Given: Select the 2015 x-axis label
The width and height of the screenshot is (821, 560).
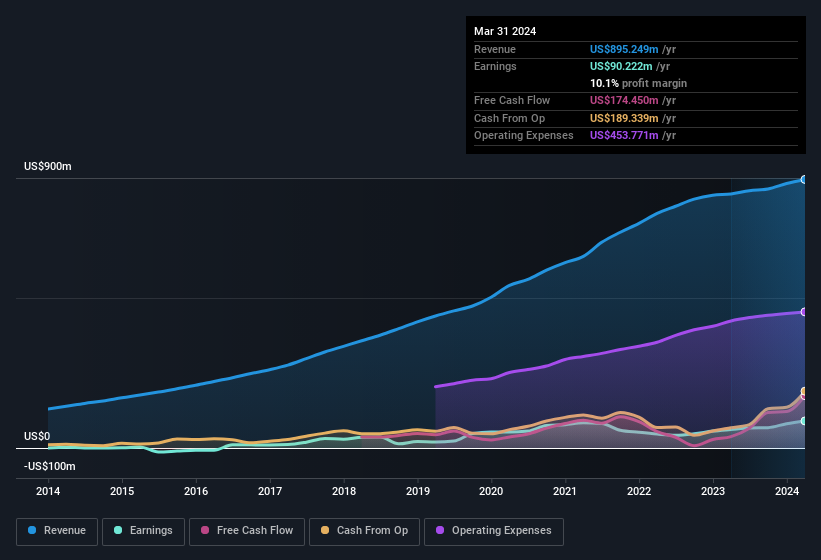Looking at the screenshot, I should tap(122, 491).
